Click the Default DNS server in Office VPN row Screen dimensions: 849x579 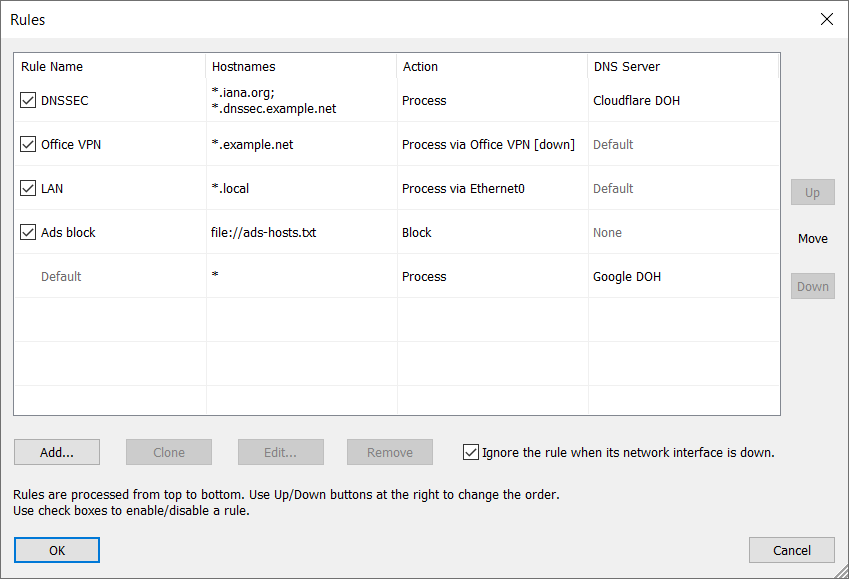point(613,145)
